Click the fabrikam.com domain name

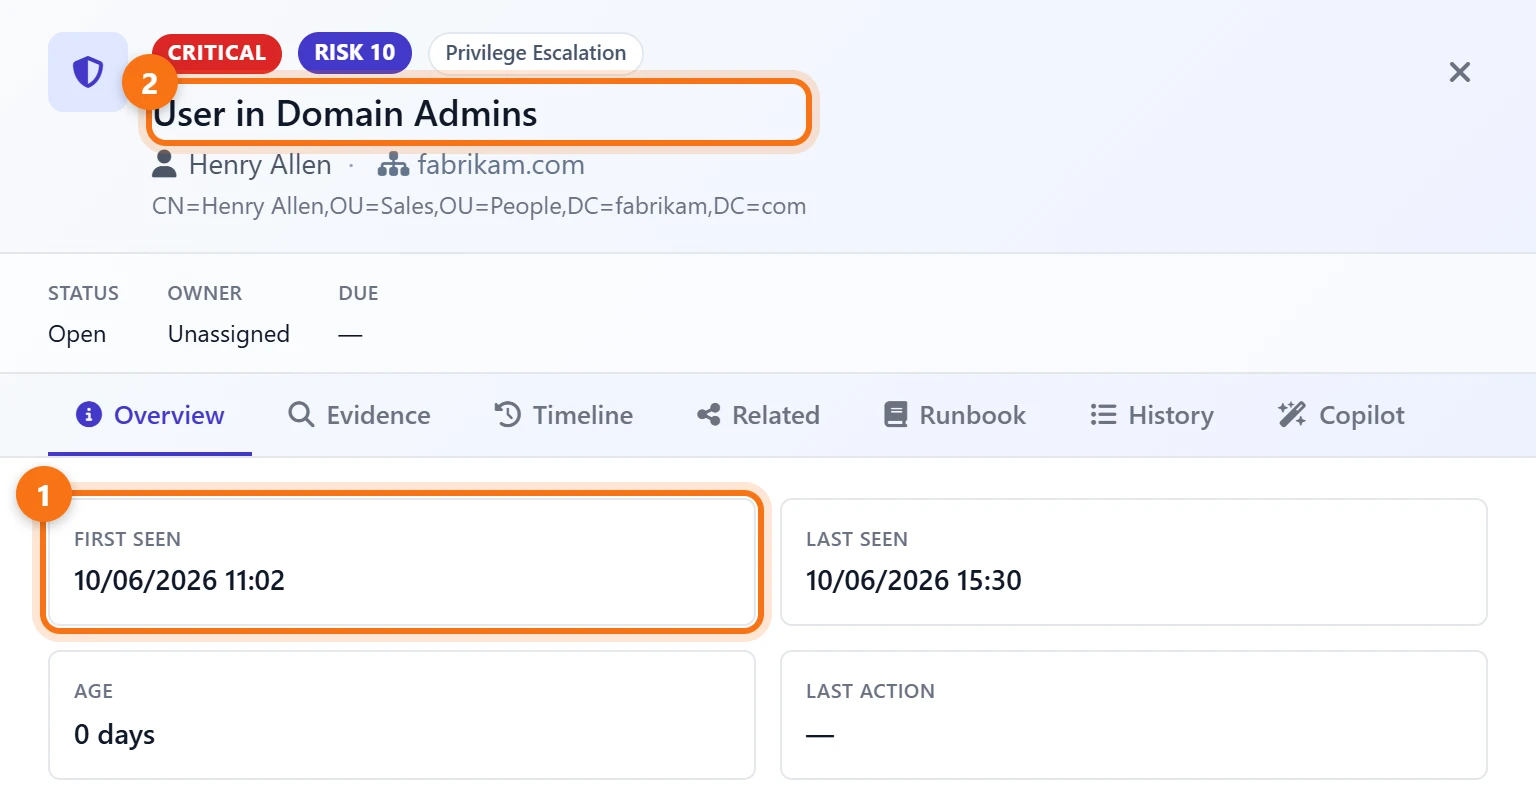[501, 165]
